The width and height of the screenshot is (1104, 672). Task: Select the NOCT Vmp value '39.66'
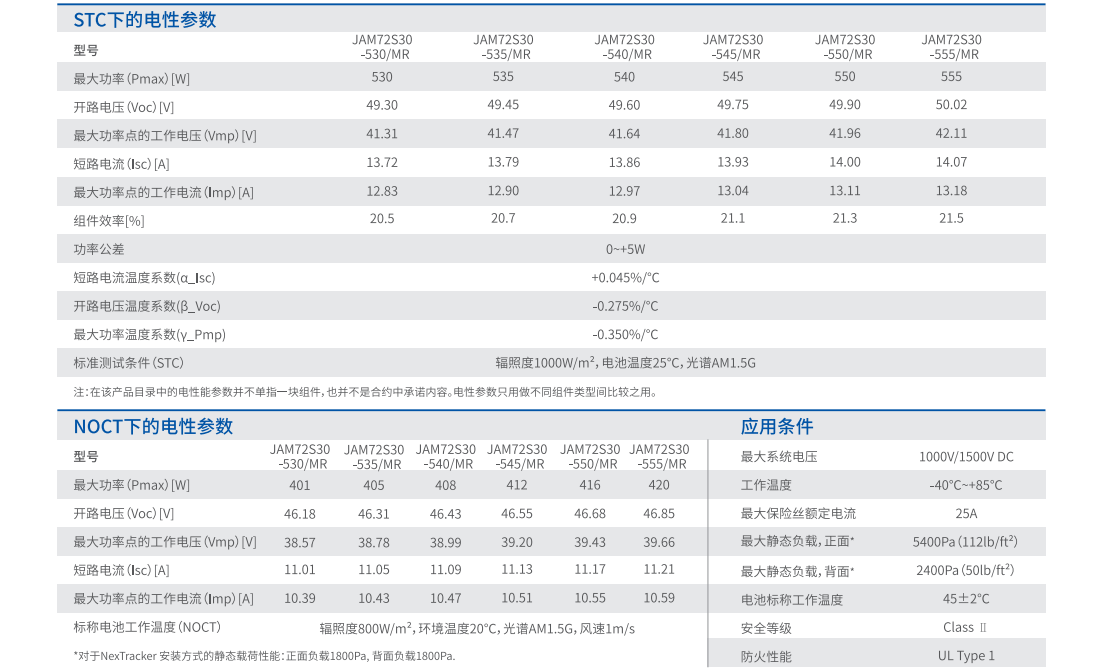point(659,542)
